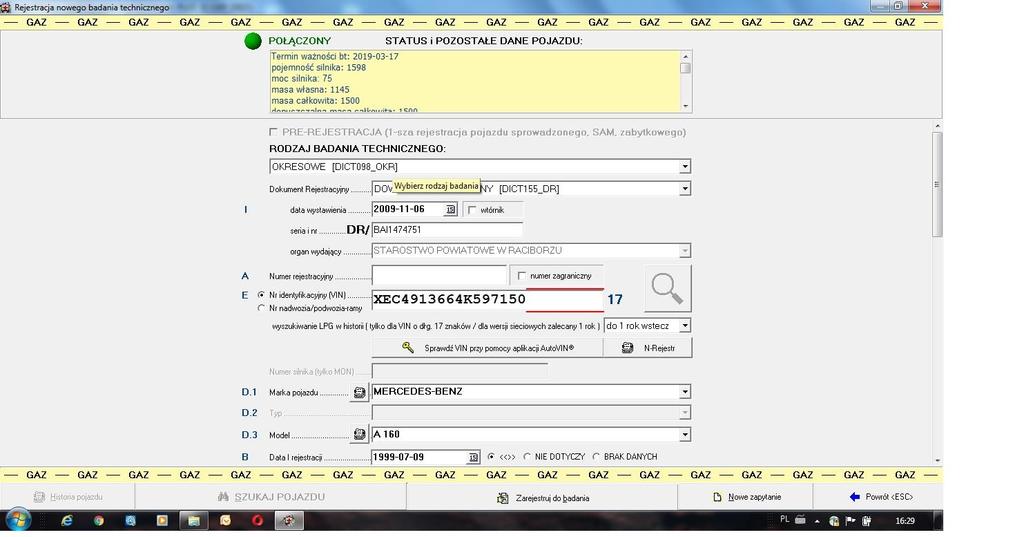Click the lookup icon next to Model
Image resolution: width=1024 pixels, height=537 pixels.
[x=359, y=434]
